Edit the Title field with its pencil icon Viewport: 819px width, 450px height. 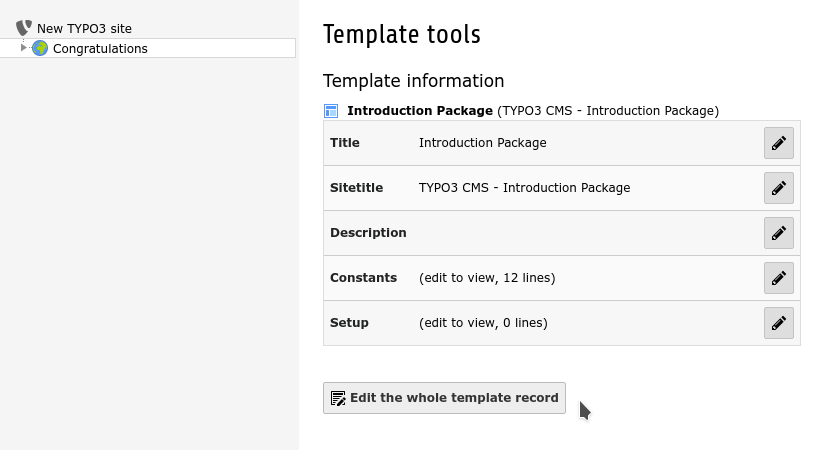[x=778, y=143]
